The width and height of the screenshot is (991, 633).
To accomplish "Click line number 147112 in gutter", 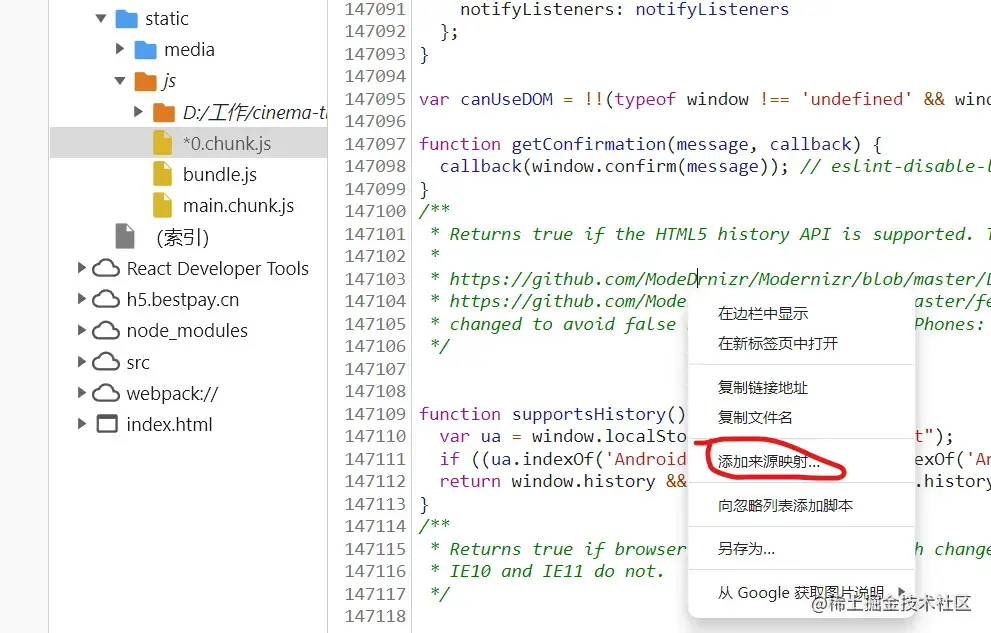I will (x=375, y=481).
